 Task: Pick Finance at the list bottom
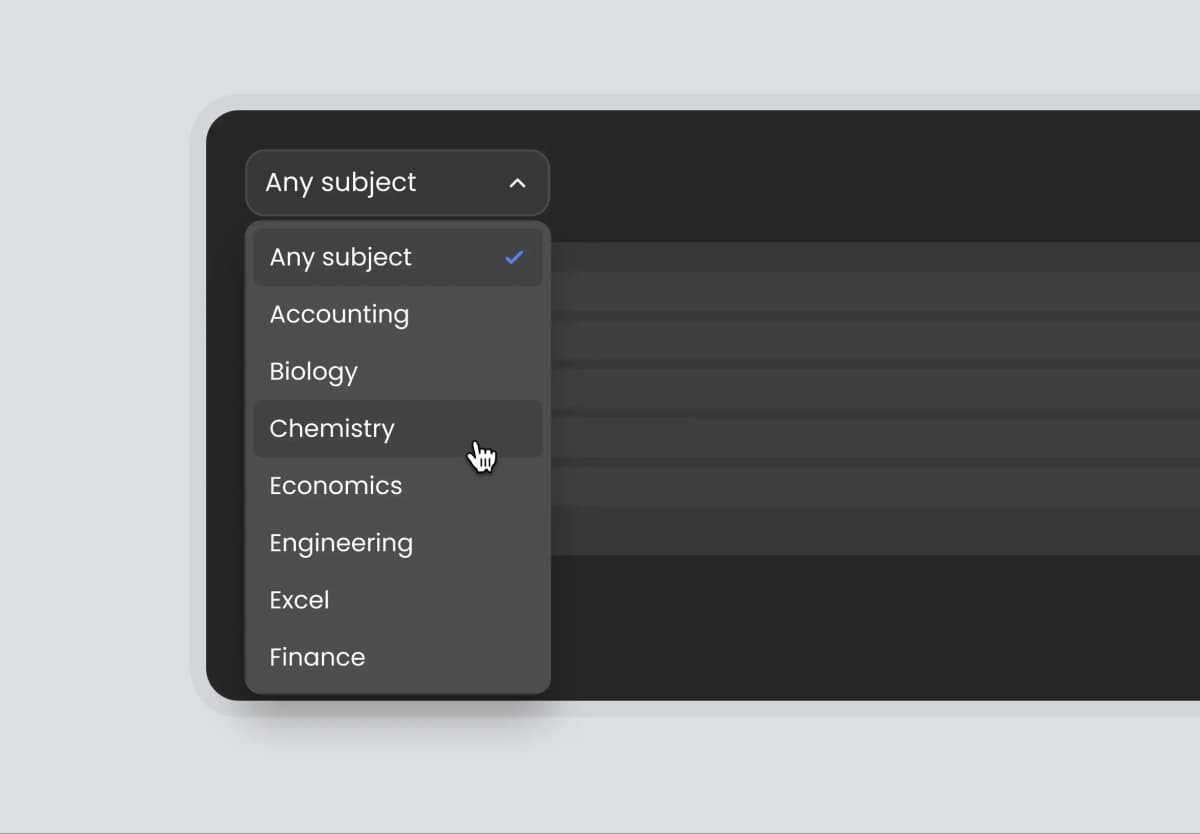(x=317, y=657)
